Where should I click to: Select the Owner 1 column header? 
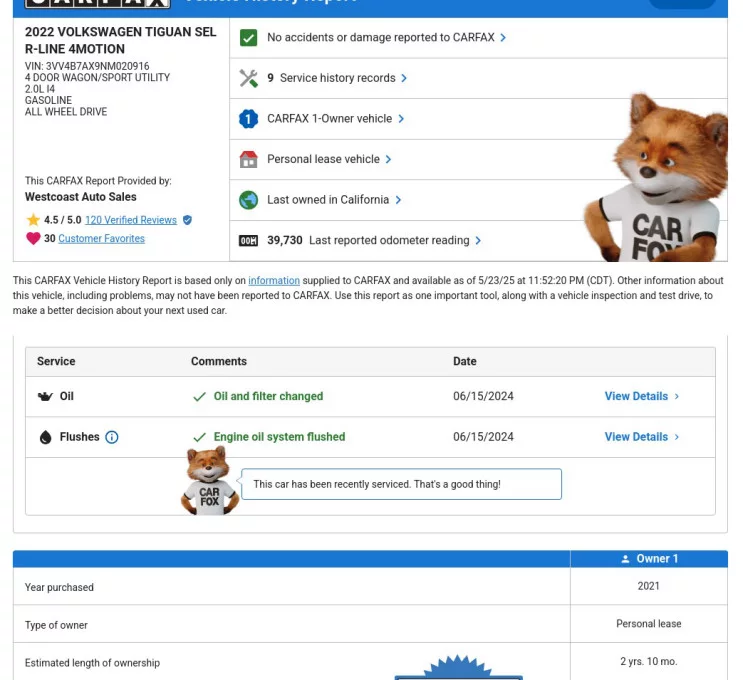coord(648,559)
